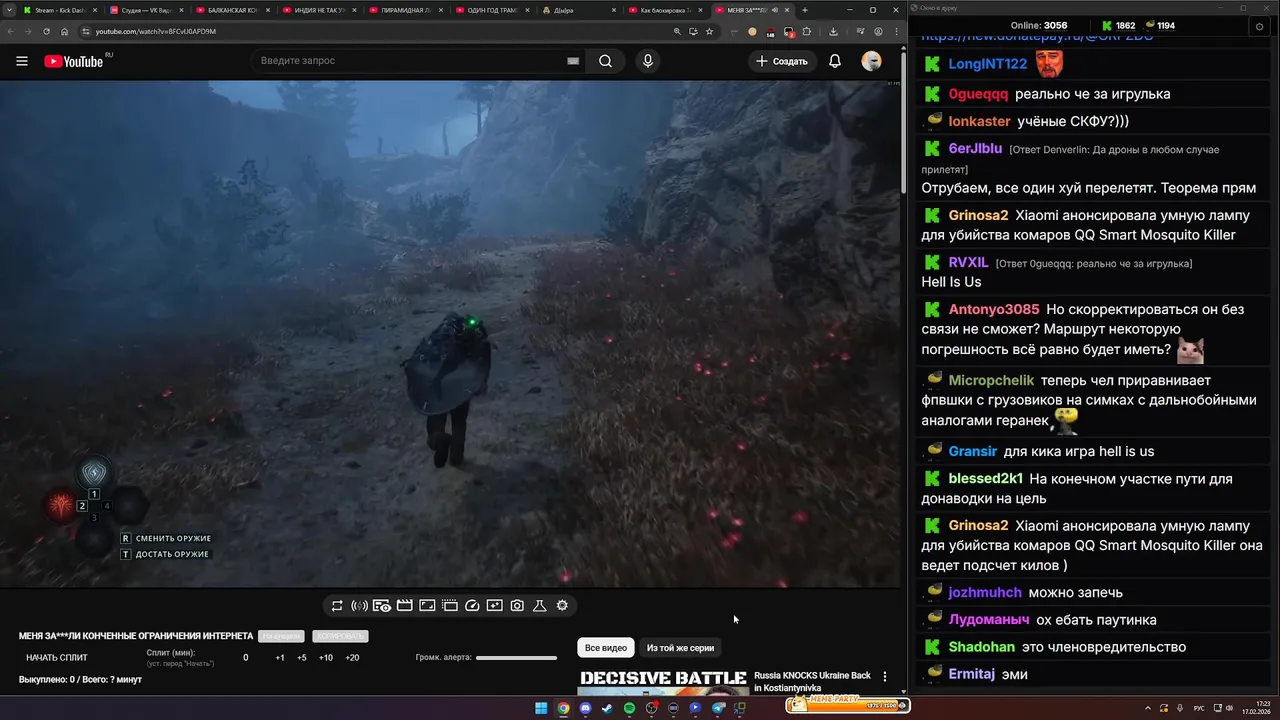Open Discord from the taskbar

point(585,708)
